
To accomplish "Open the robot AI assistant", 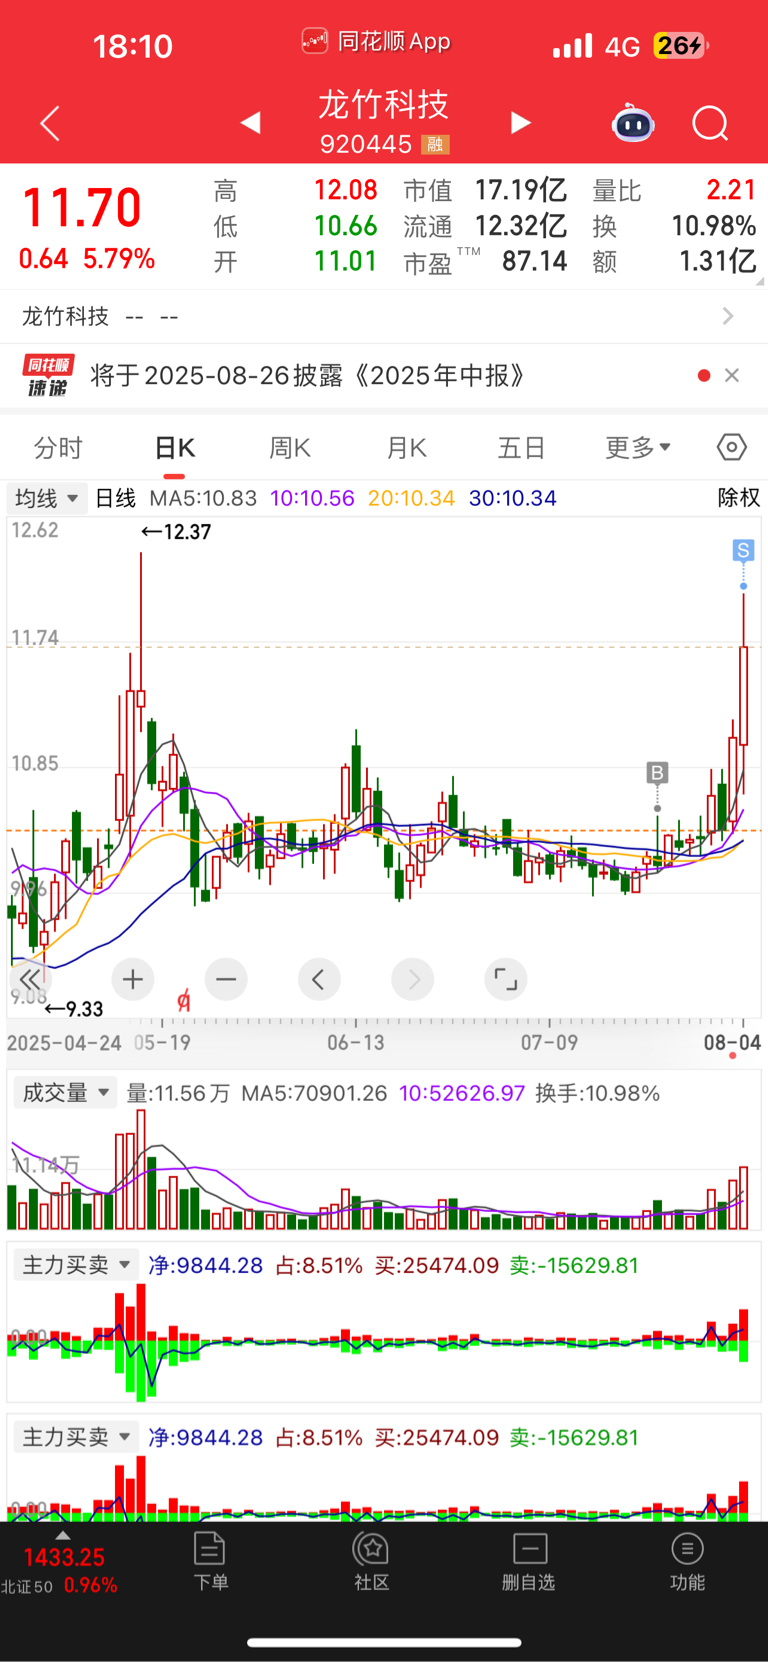I will coord(633,124).
